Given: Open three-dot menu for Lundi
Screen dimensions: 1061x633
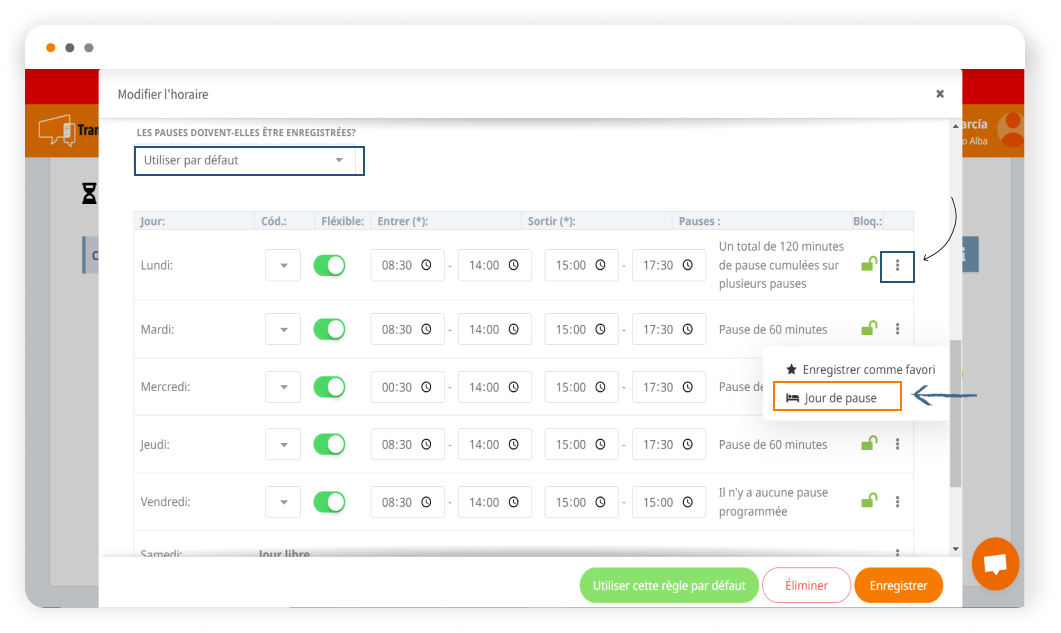Looking at the screenshot, I should tap(898, 266).
